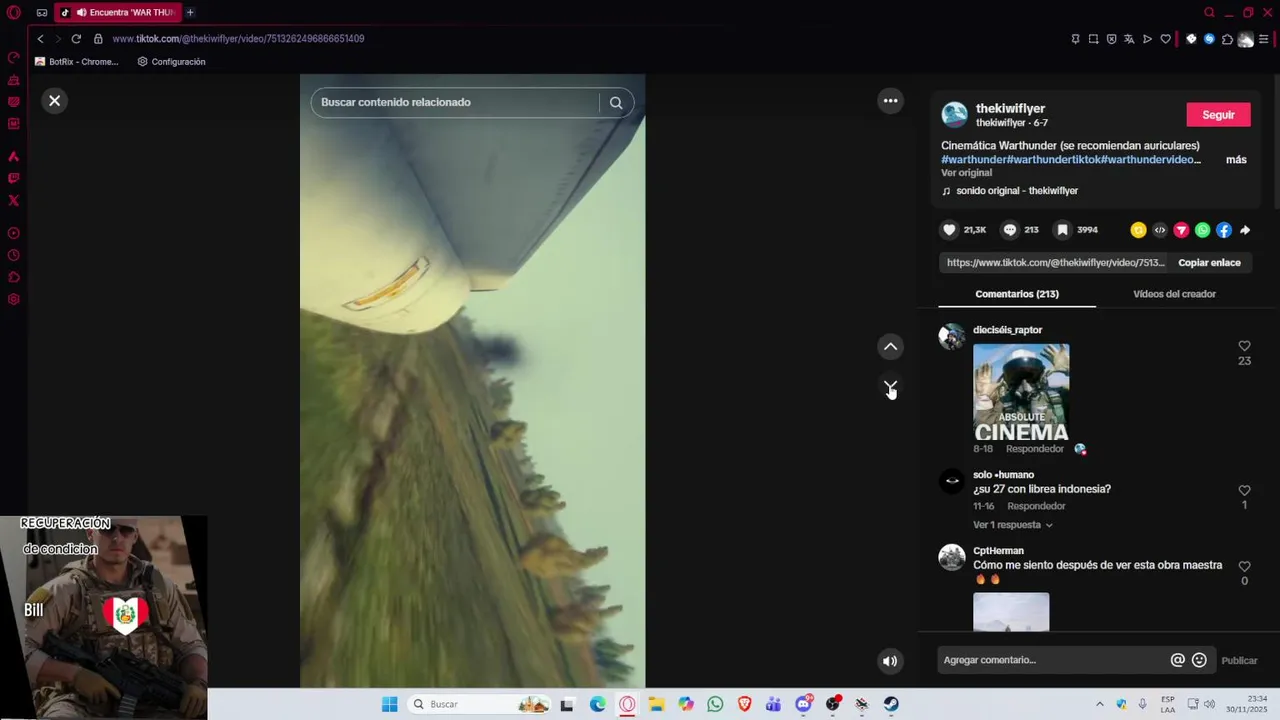
Task: Open the three-dot video options menu
Action: point(890,100)
